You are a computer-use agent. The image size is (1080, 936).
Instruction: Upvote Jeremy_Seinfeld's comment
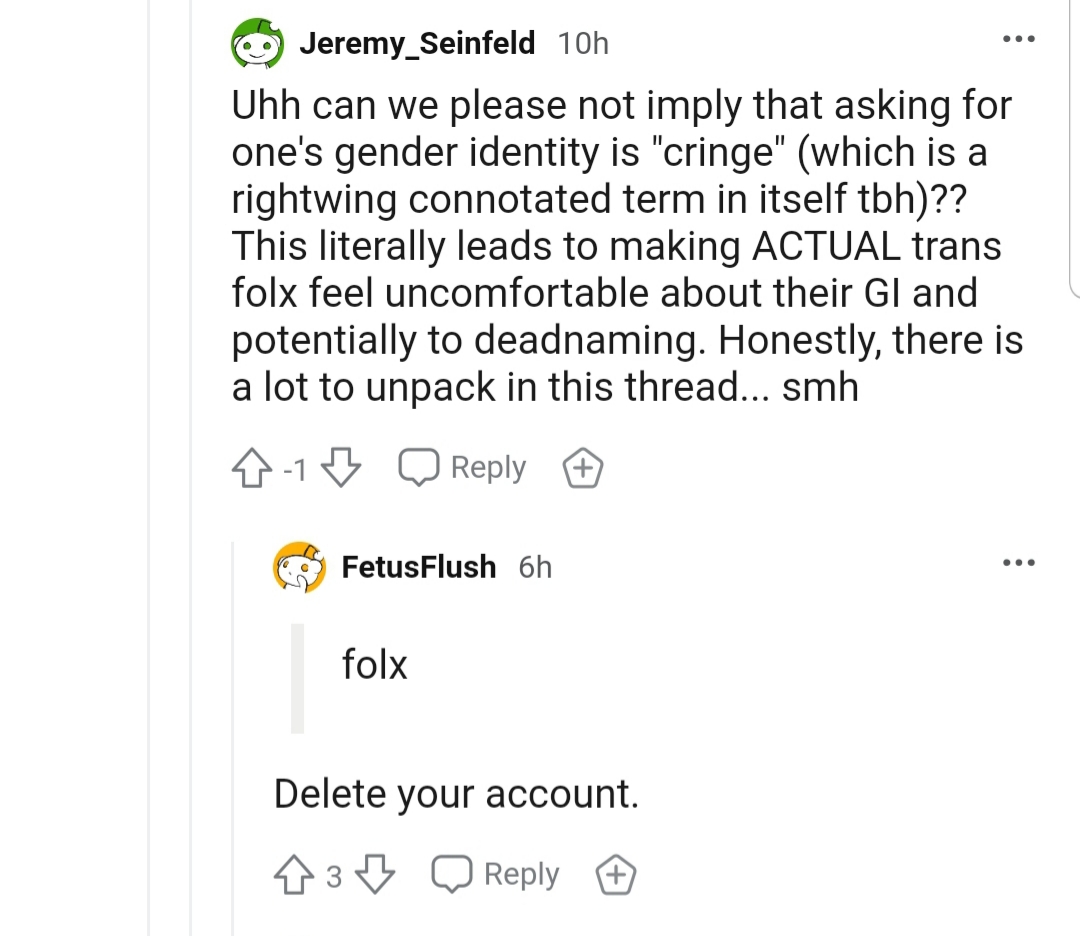click(x=251, y=468)
